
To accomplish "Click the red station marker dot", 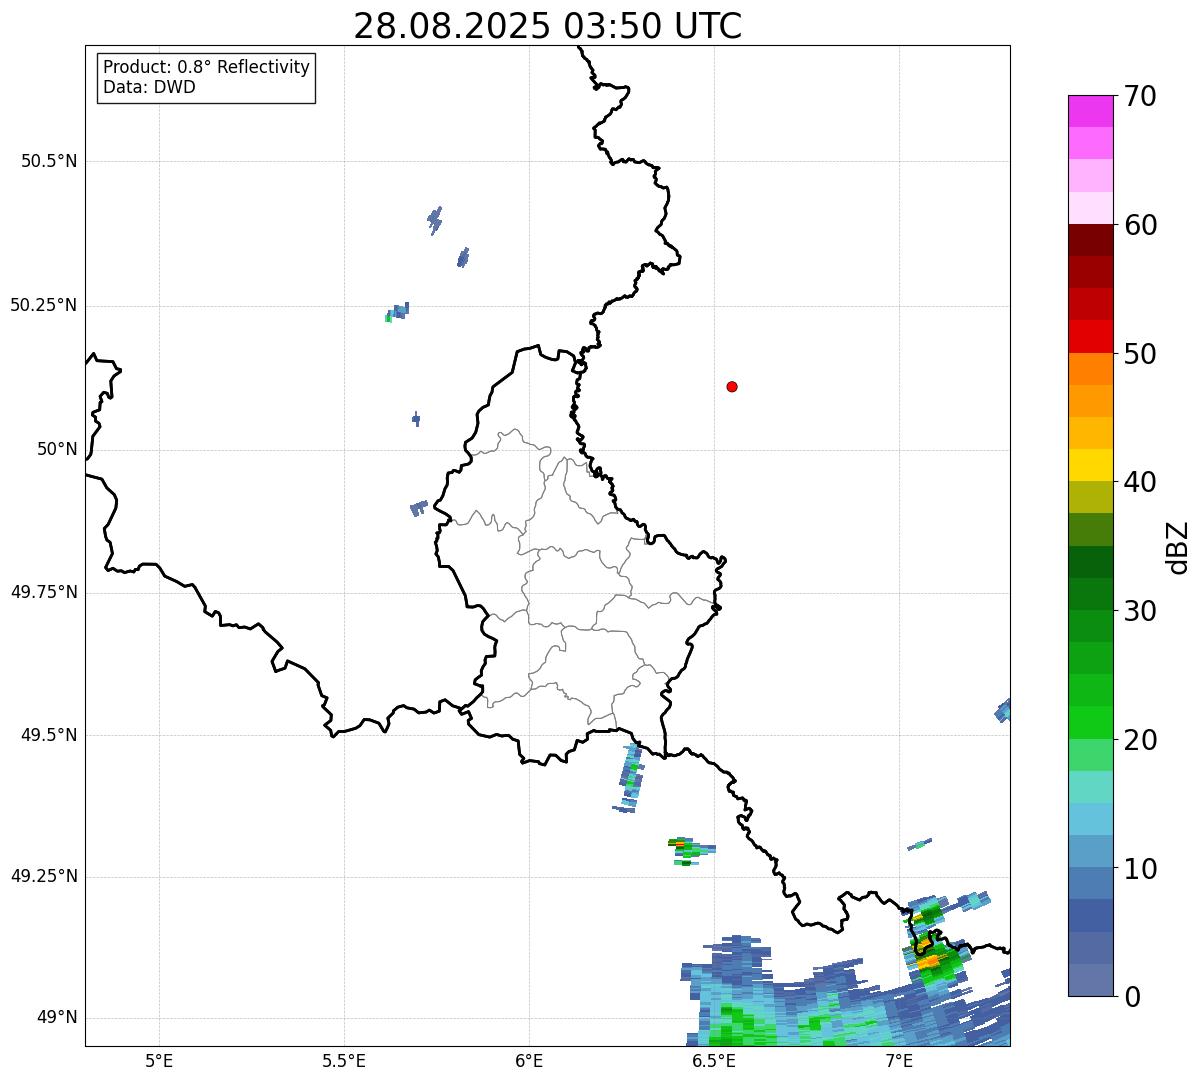I will (732, 386).
